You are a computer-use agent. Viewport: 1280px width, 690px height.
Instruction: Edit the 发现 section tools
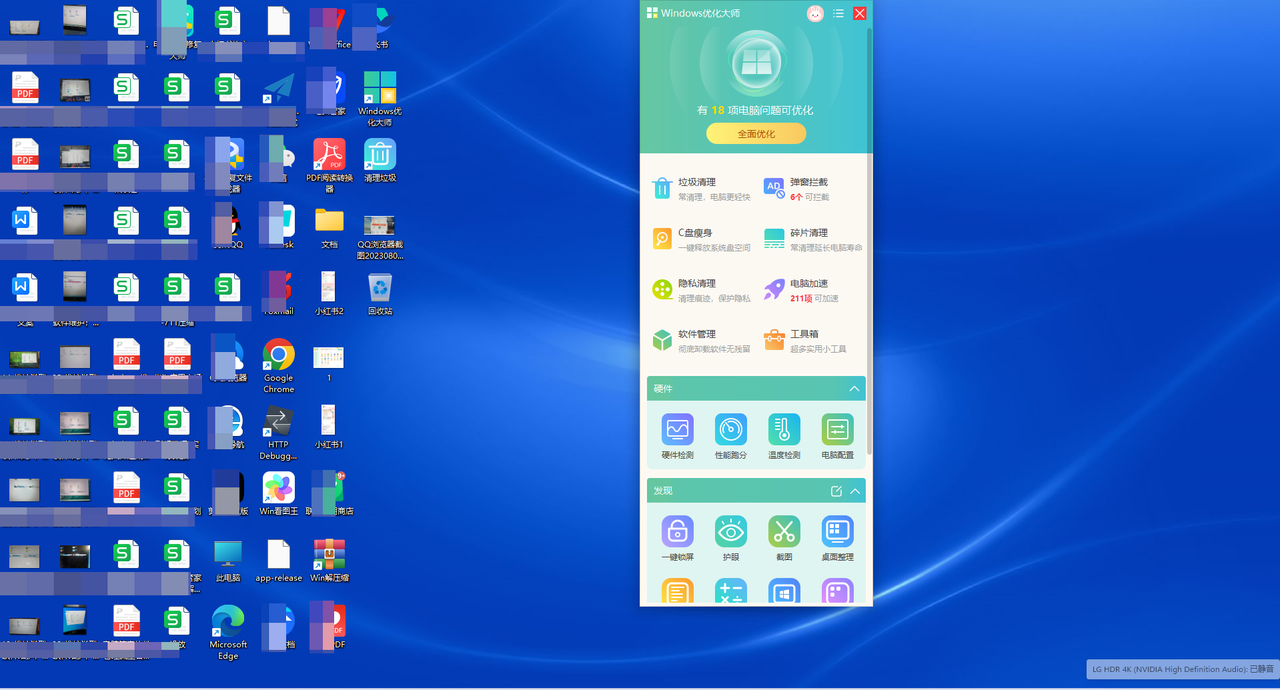[x=836, y=491]
